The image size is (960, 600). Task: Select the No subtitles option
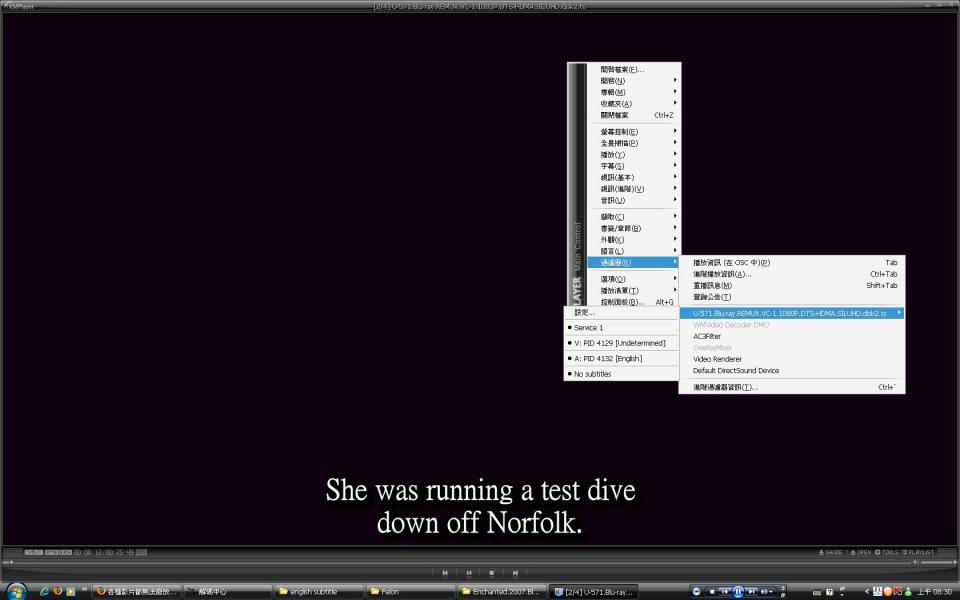pyautogui.click(x=621, y=373)
